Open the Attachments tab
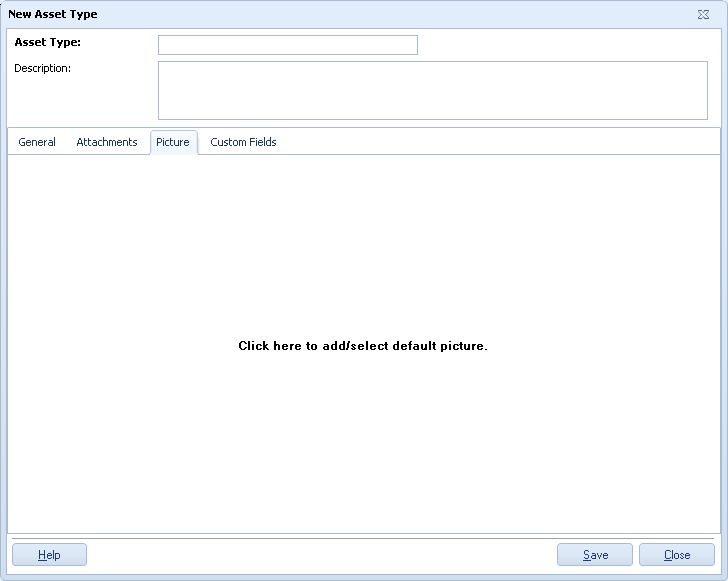 tap(107, 142)
